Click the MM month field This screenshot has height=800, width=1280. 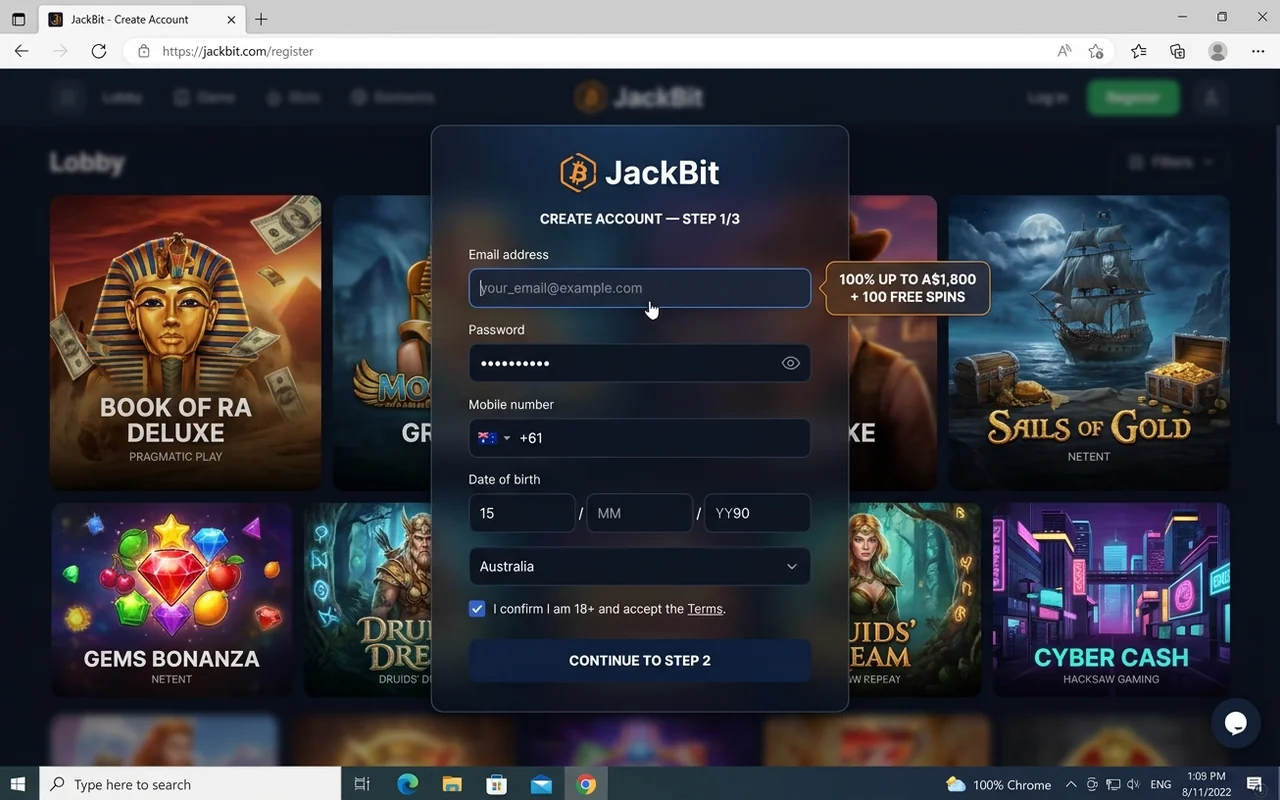click(640, 513)
